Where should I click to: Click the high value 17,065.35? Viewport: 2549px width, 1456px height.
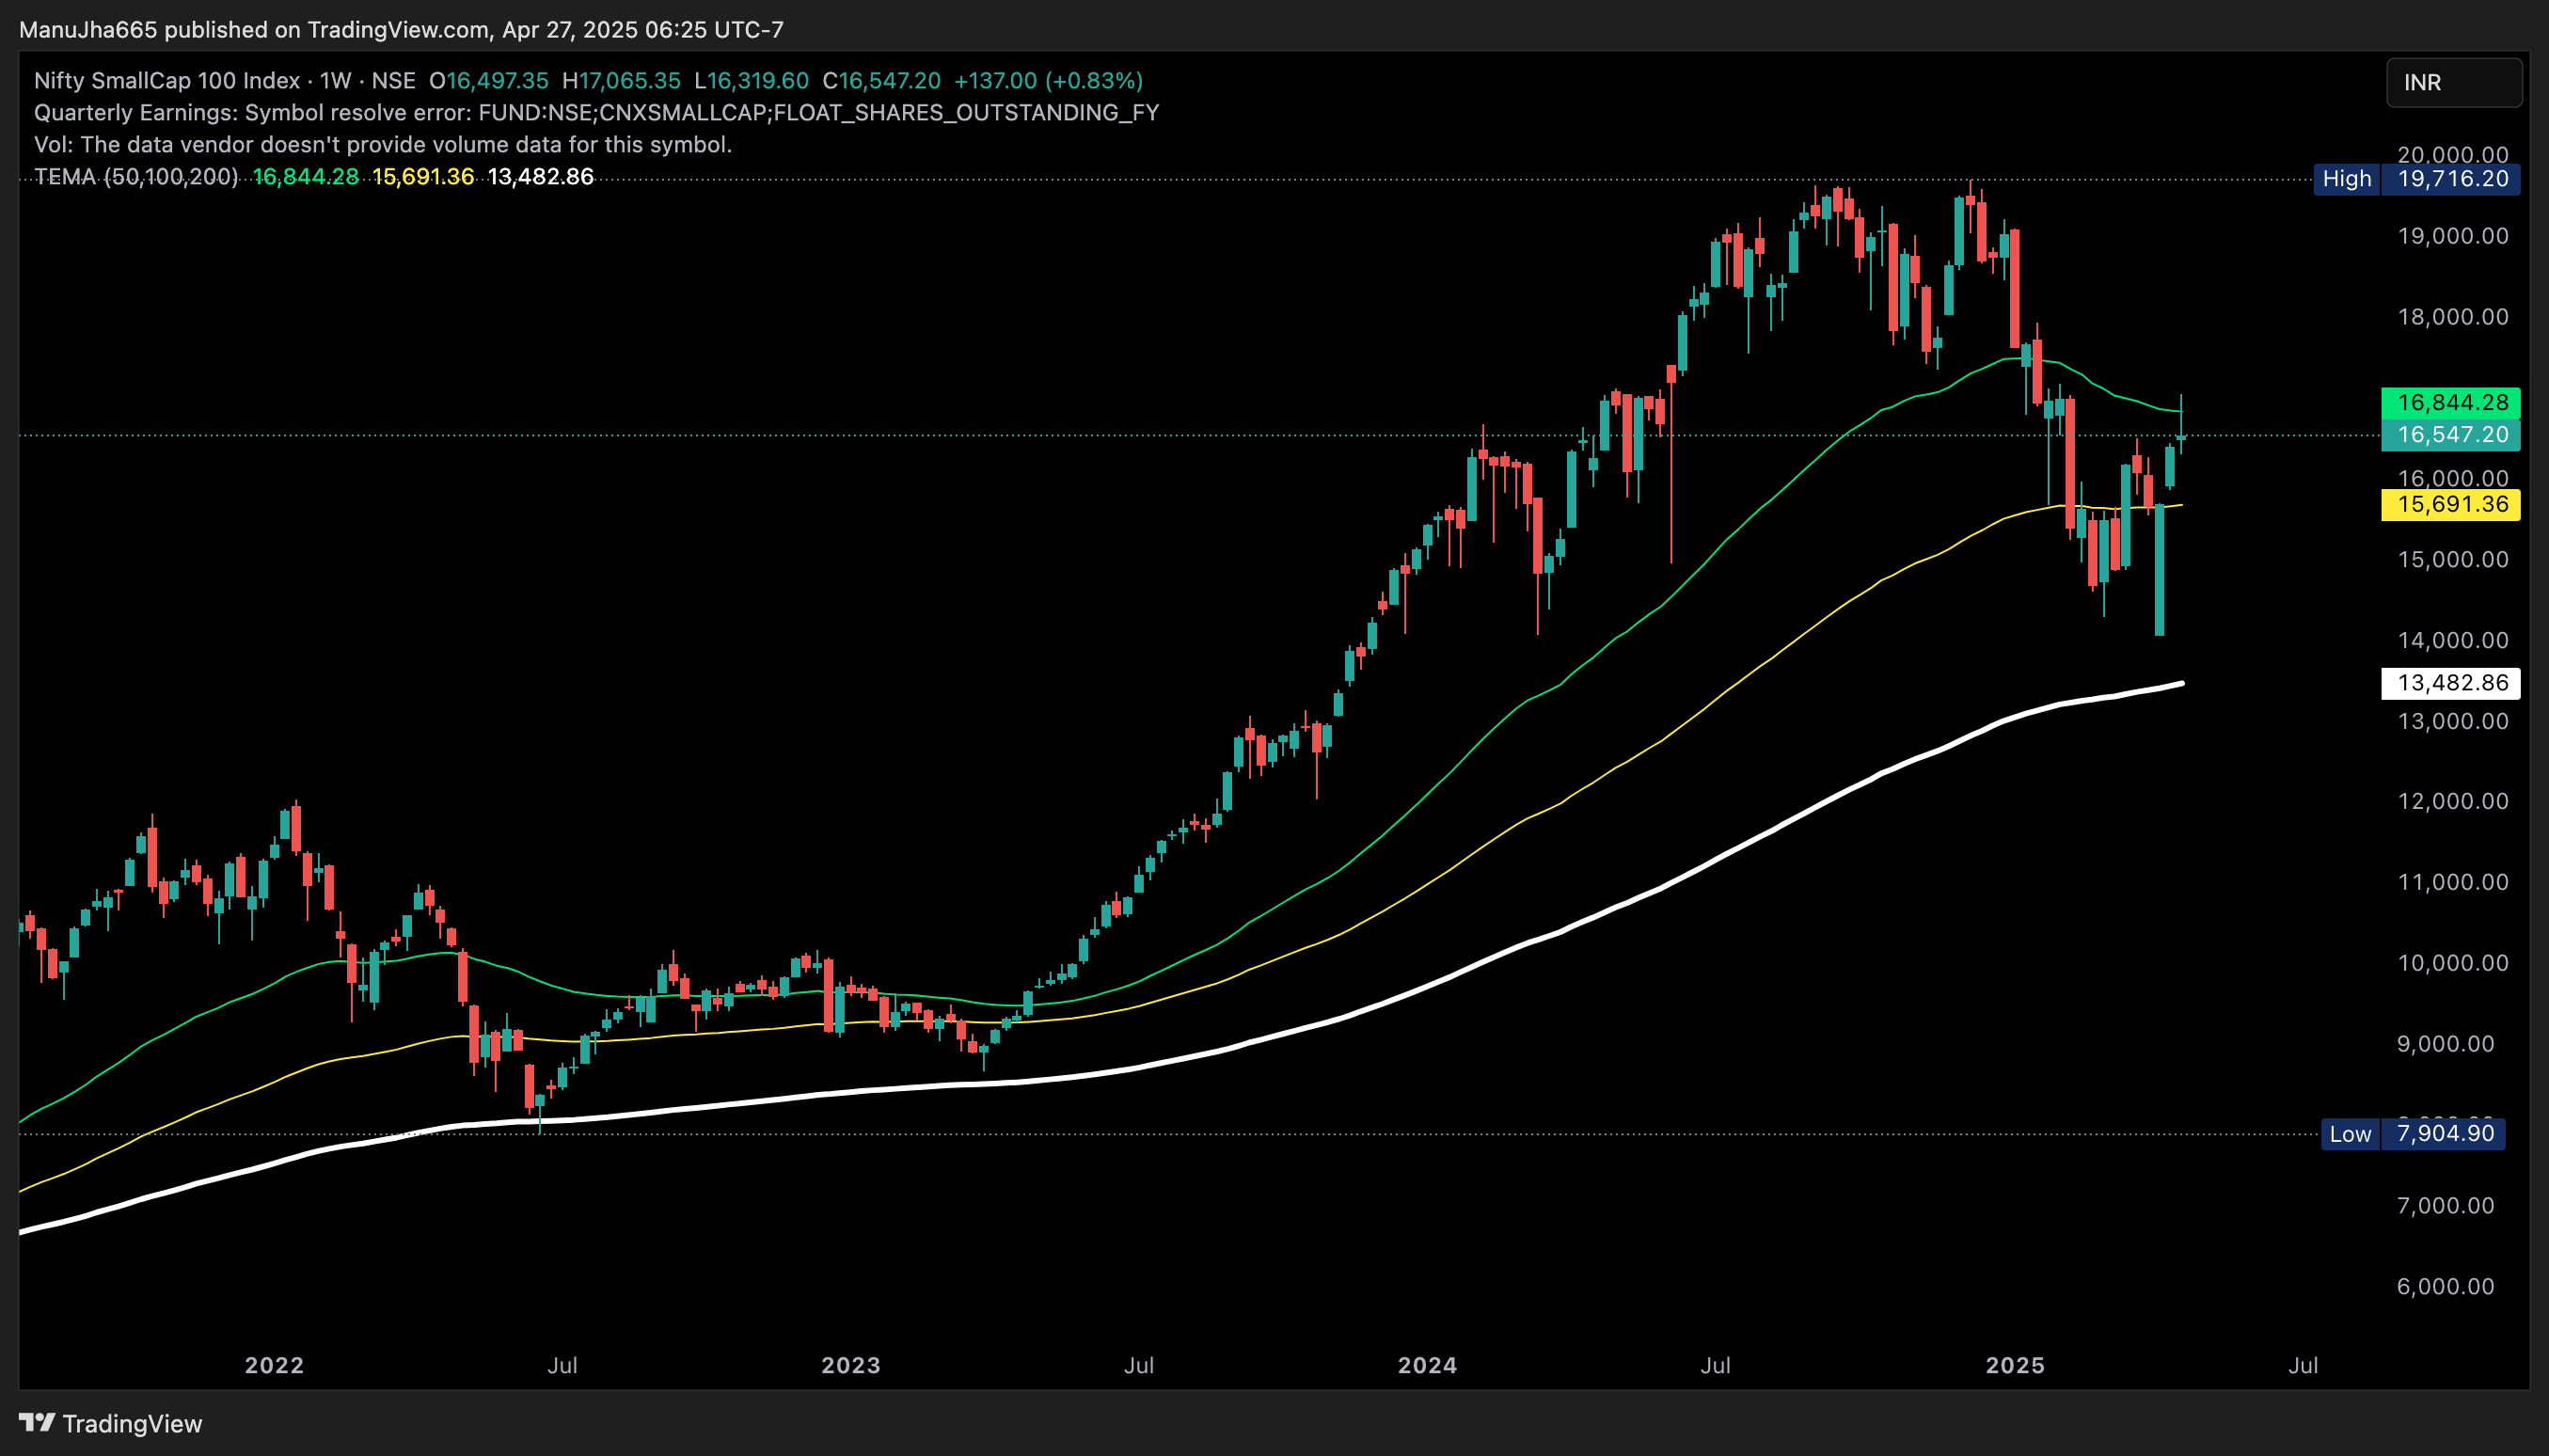629,80
